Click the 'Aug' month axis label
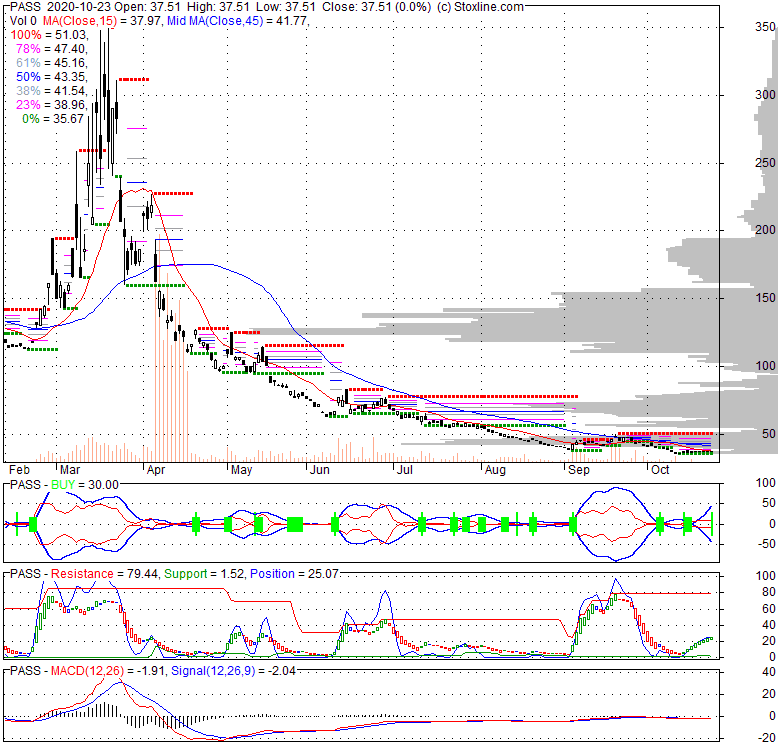Viewport: 780px width, 745px height. pos(495,470)
